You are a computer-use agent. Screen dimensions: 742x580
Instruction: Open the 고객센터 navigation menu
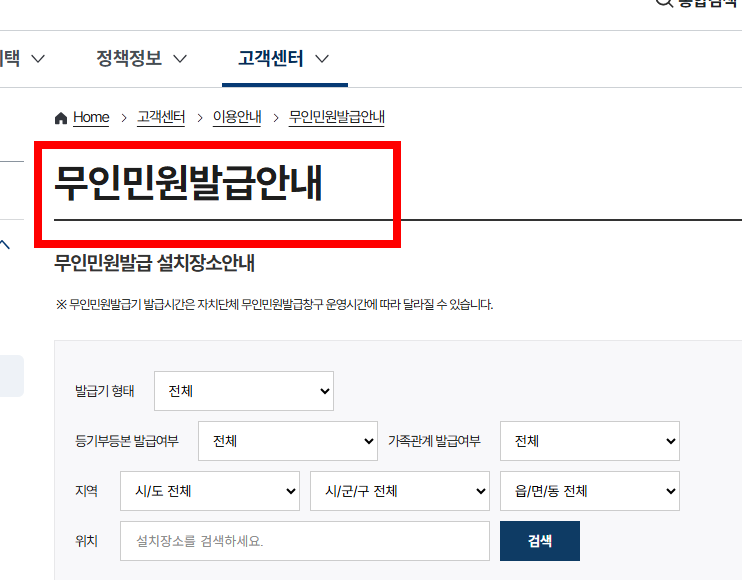271,59
